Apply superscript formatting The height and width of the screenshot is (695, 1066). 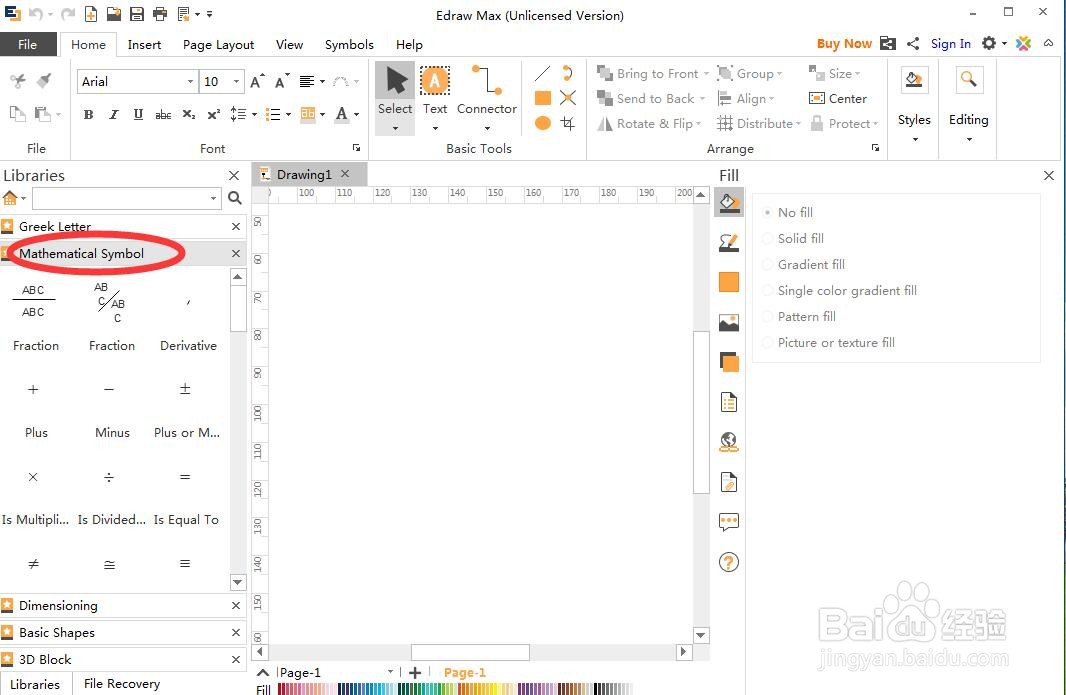coord(213,114)
